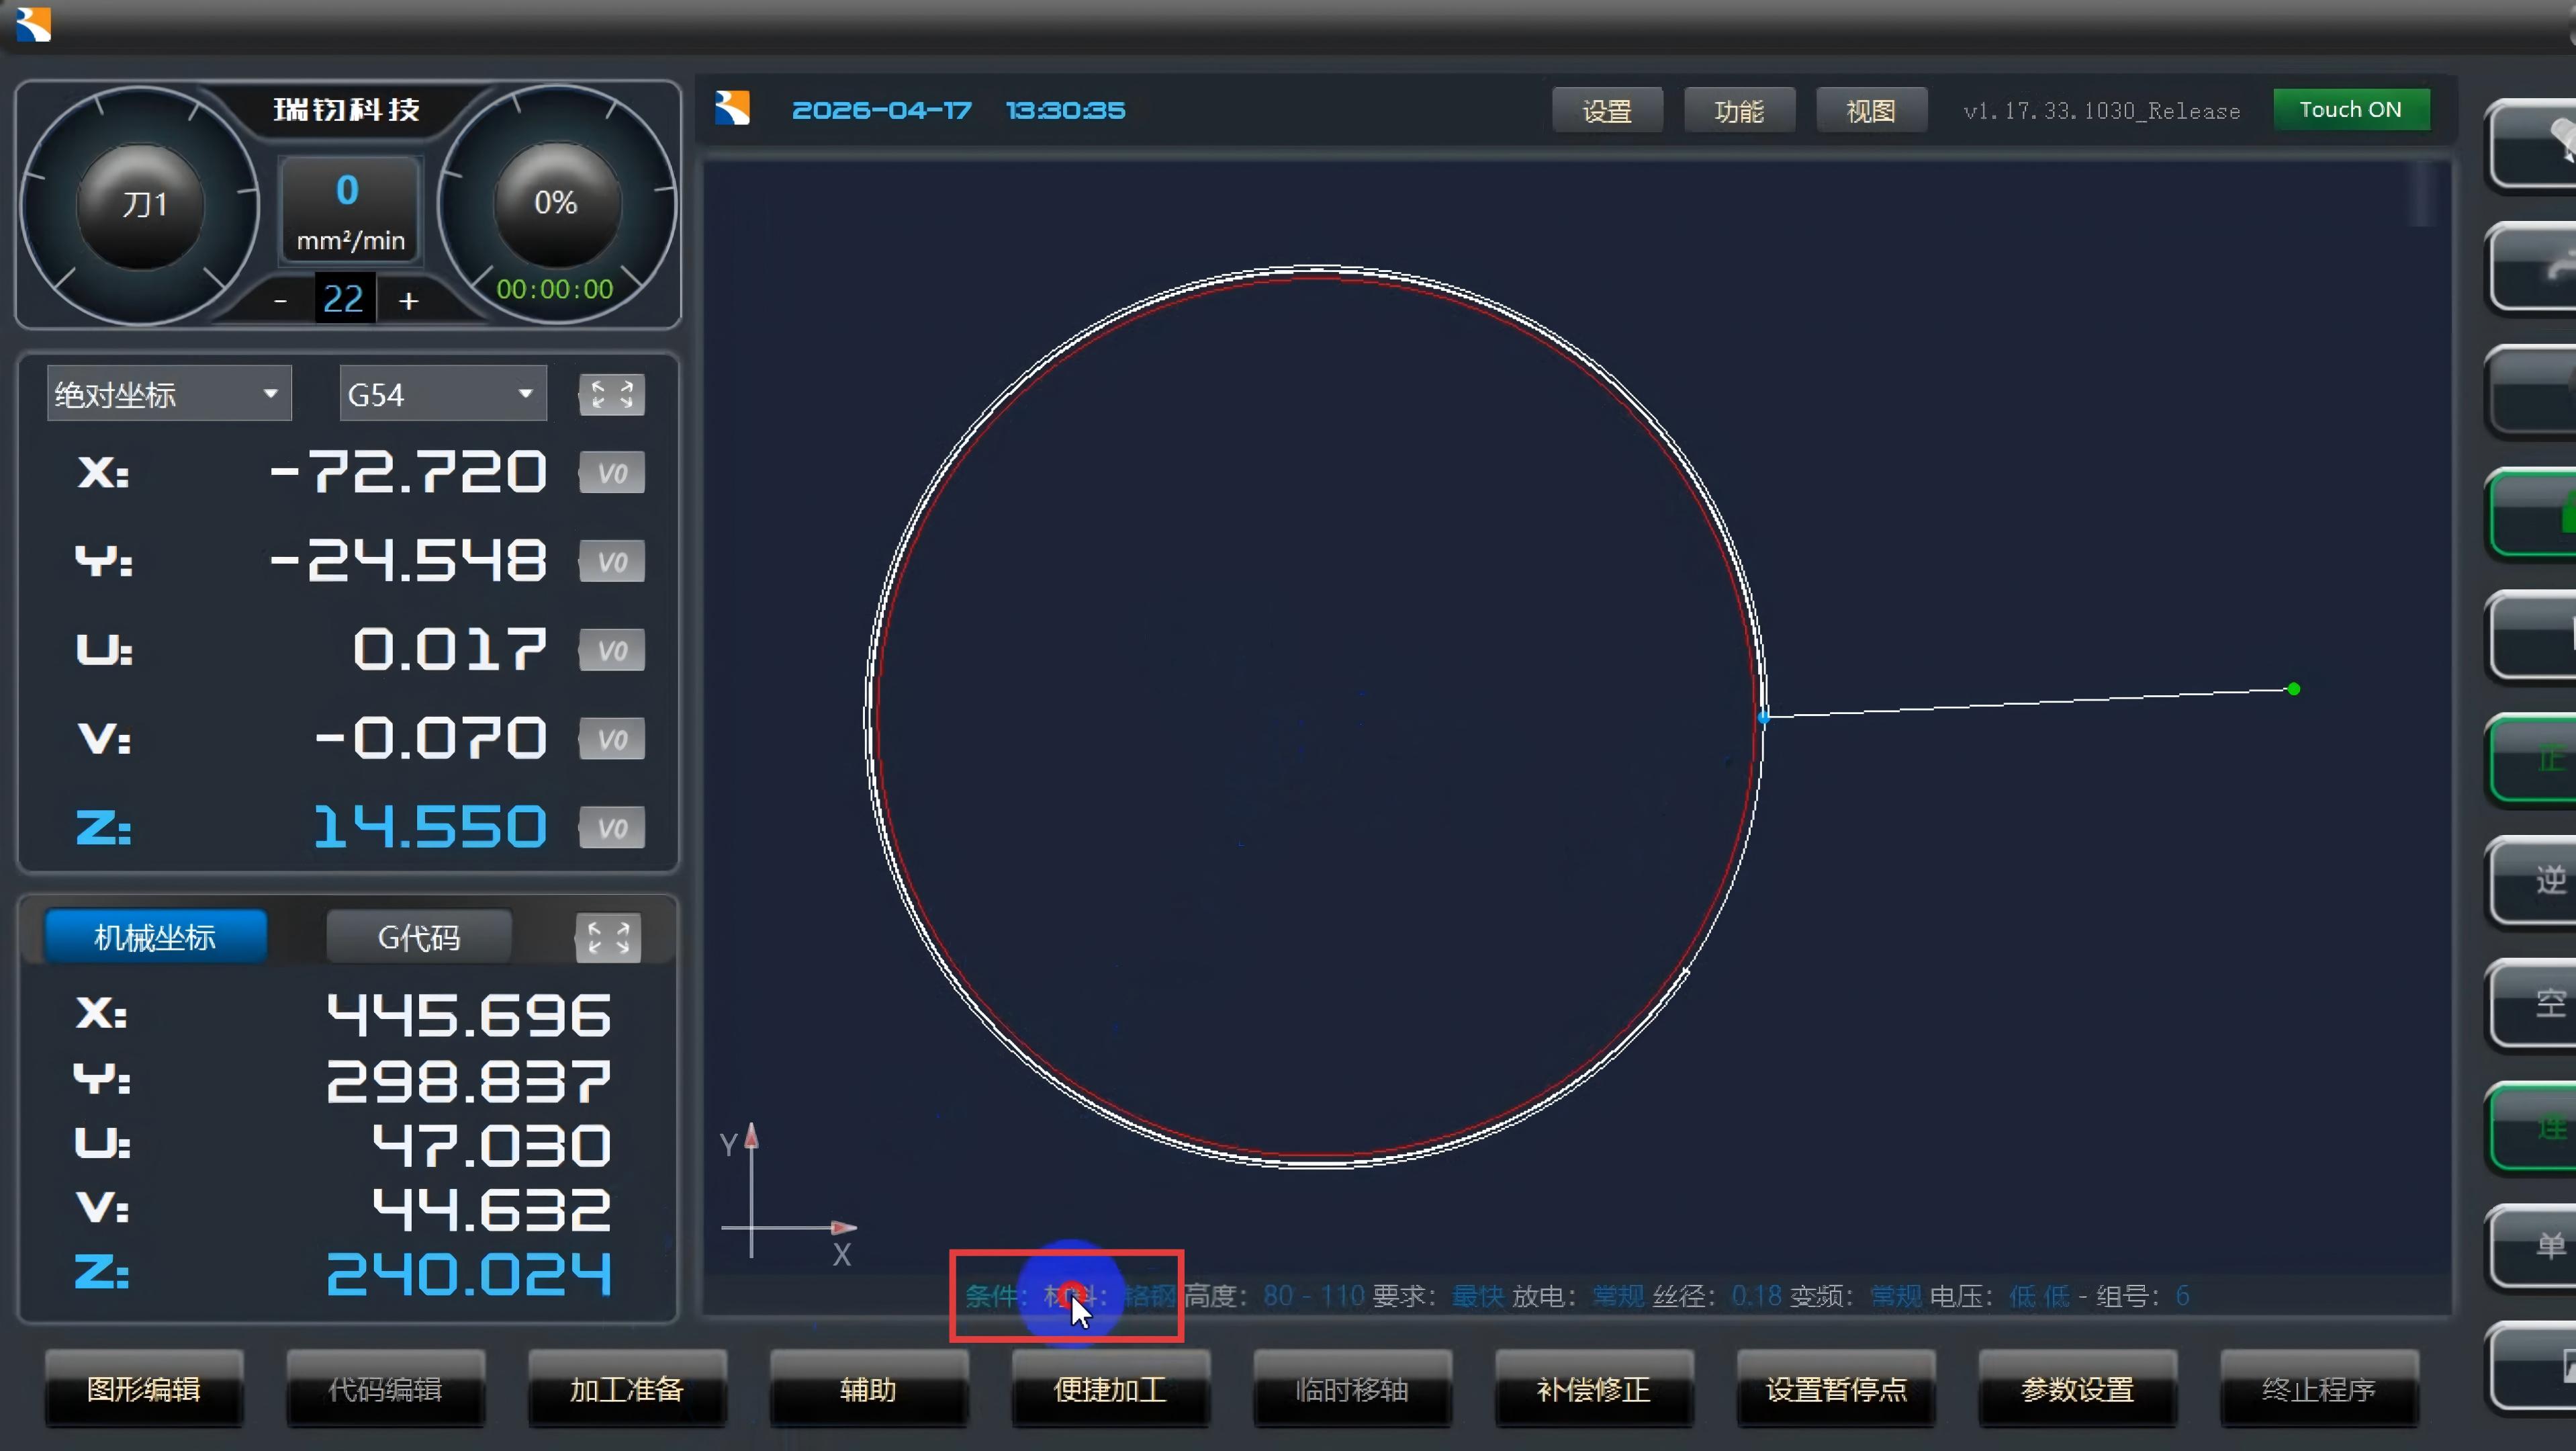Click the machine U value 47.030
Viewport: 2576px width, 1451px height.
[491, 1145]
